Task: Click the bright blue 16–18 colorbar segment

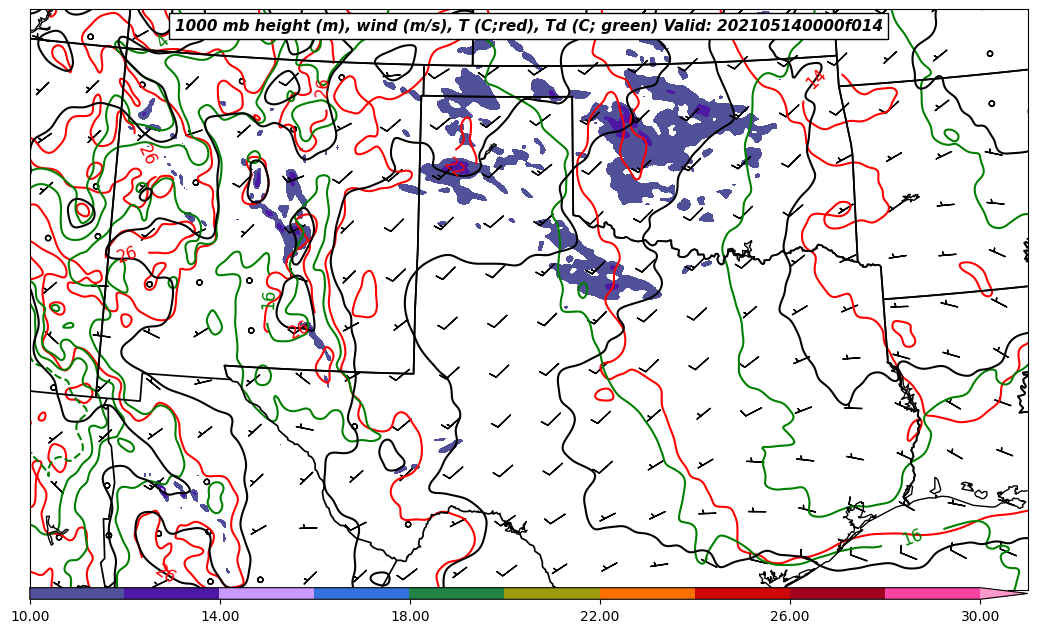Action: point(362,593)
